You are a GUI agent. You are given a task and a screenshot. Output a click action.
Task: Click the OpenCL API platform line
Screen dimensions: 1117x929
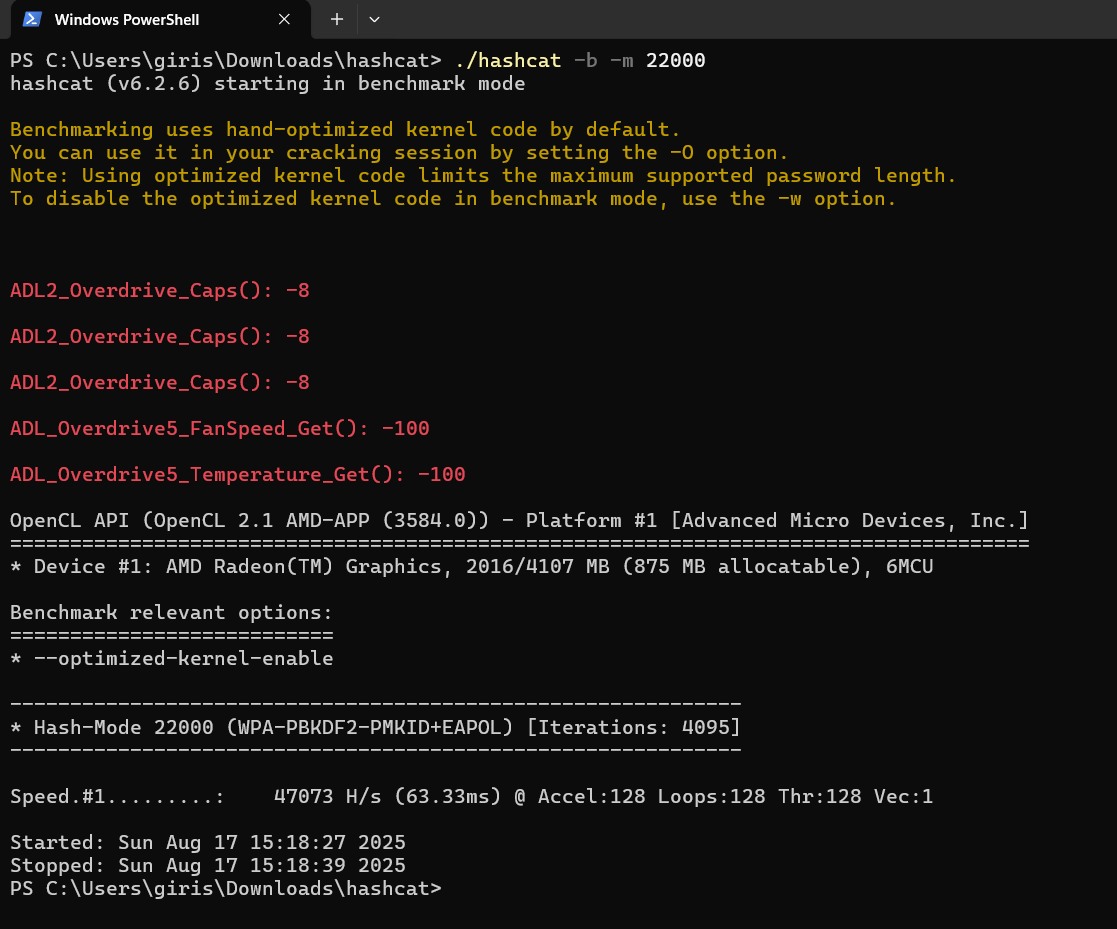518,521
